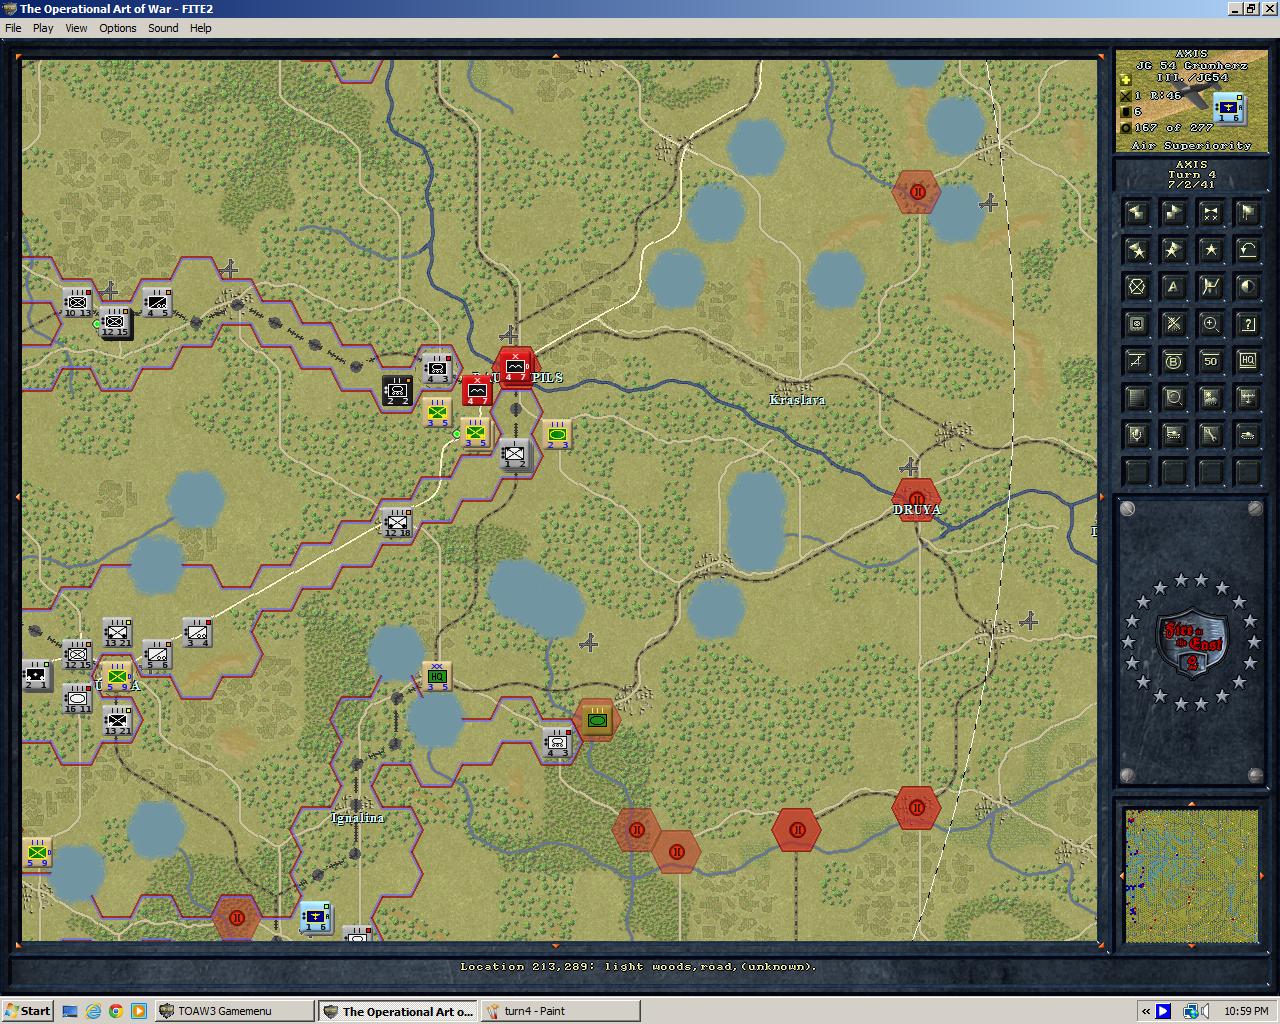Click the circled B button
The height and width of the screenshot is (1024, 1280).
[x=1173, y=361]
